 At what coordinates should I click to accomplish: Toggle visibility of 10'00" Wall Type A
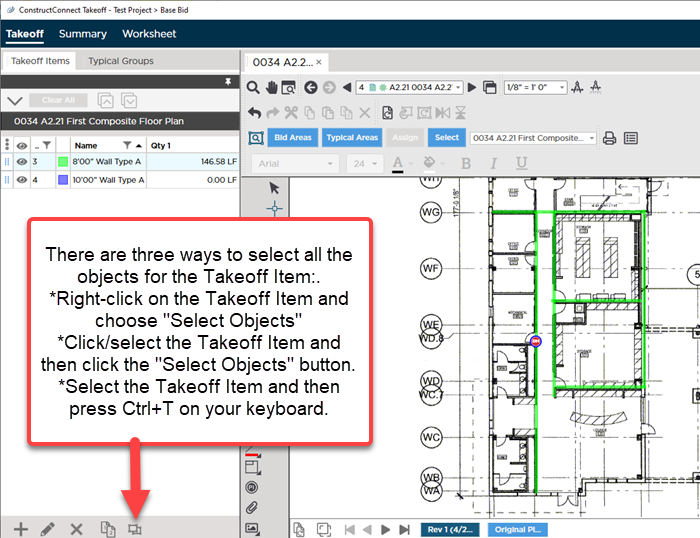pyautogui.click(x=21, y=180)
